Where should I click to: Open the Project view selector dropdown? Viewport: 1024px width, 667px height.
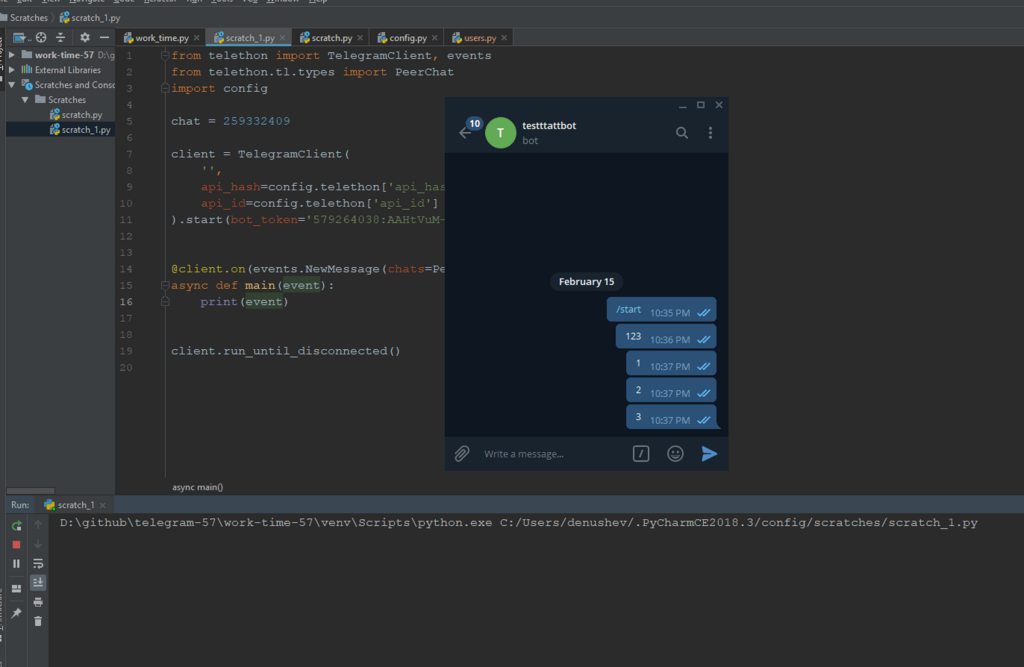click(x=21, y=37)
